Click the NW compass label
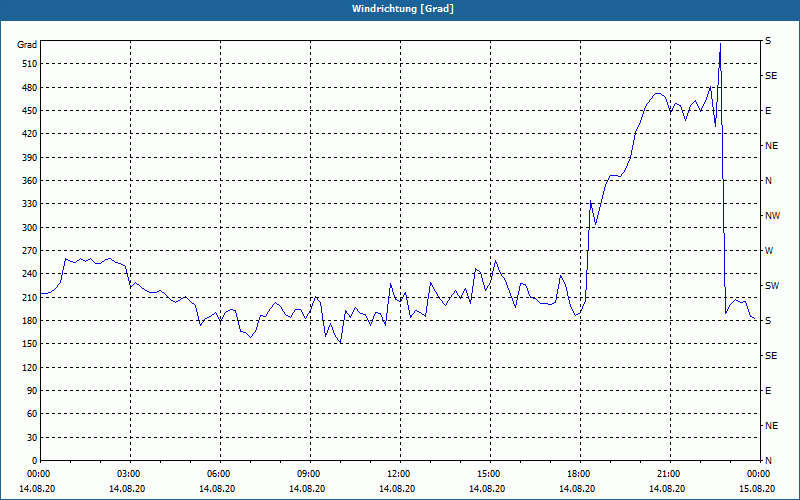The height and width of the screenshot is (500, 800). 772,216
